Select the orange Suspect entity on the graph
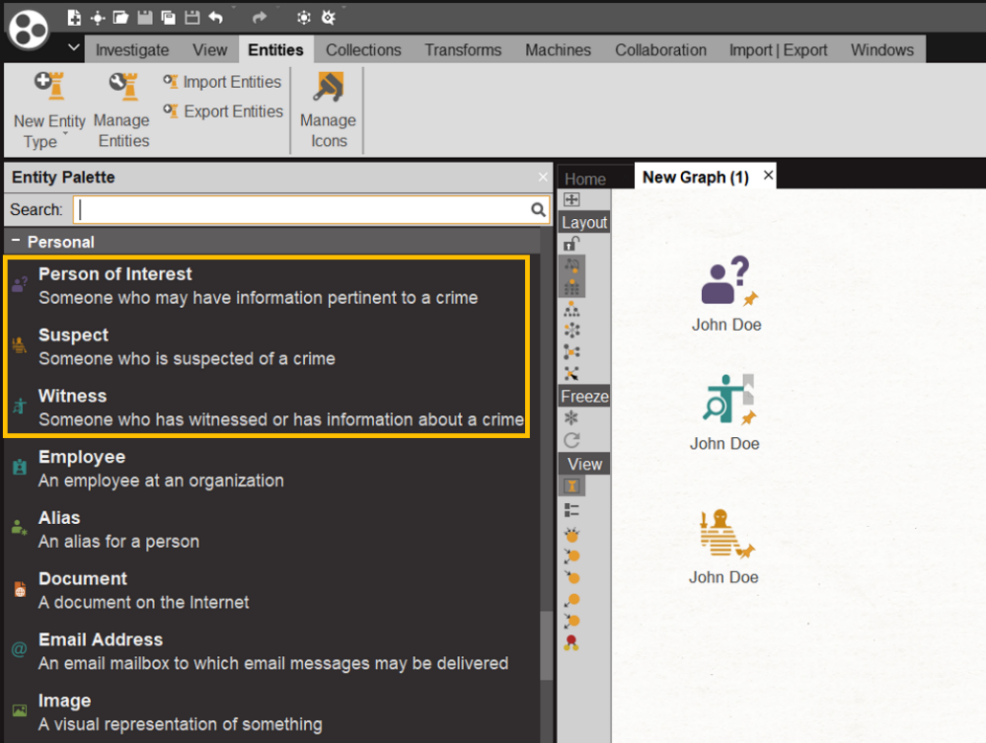Screen dimensions: 986x743 [x=725, y=534]
